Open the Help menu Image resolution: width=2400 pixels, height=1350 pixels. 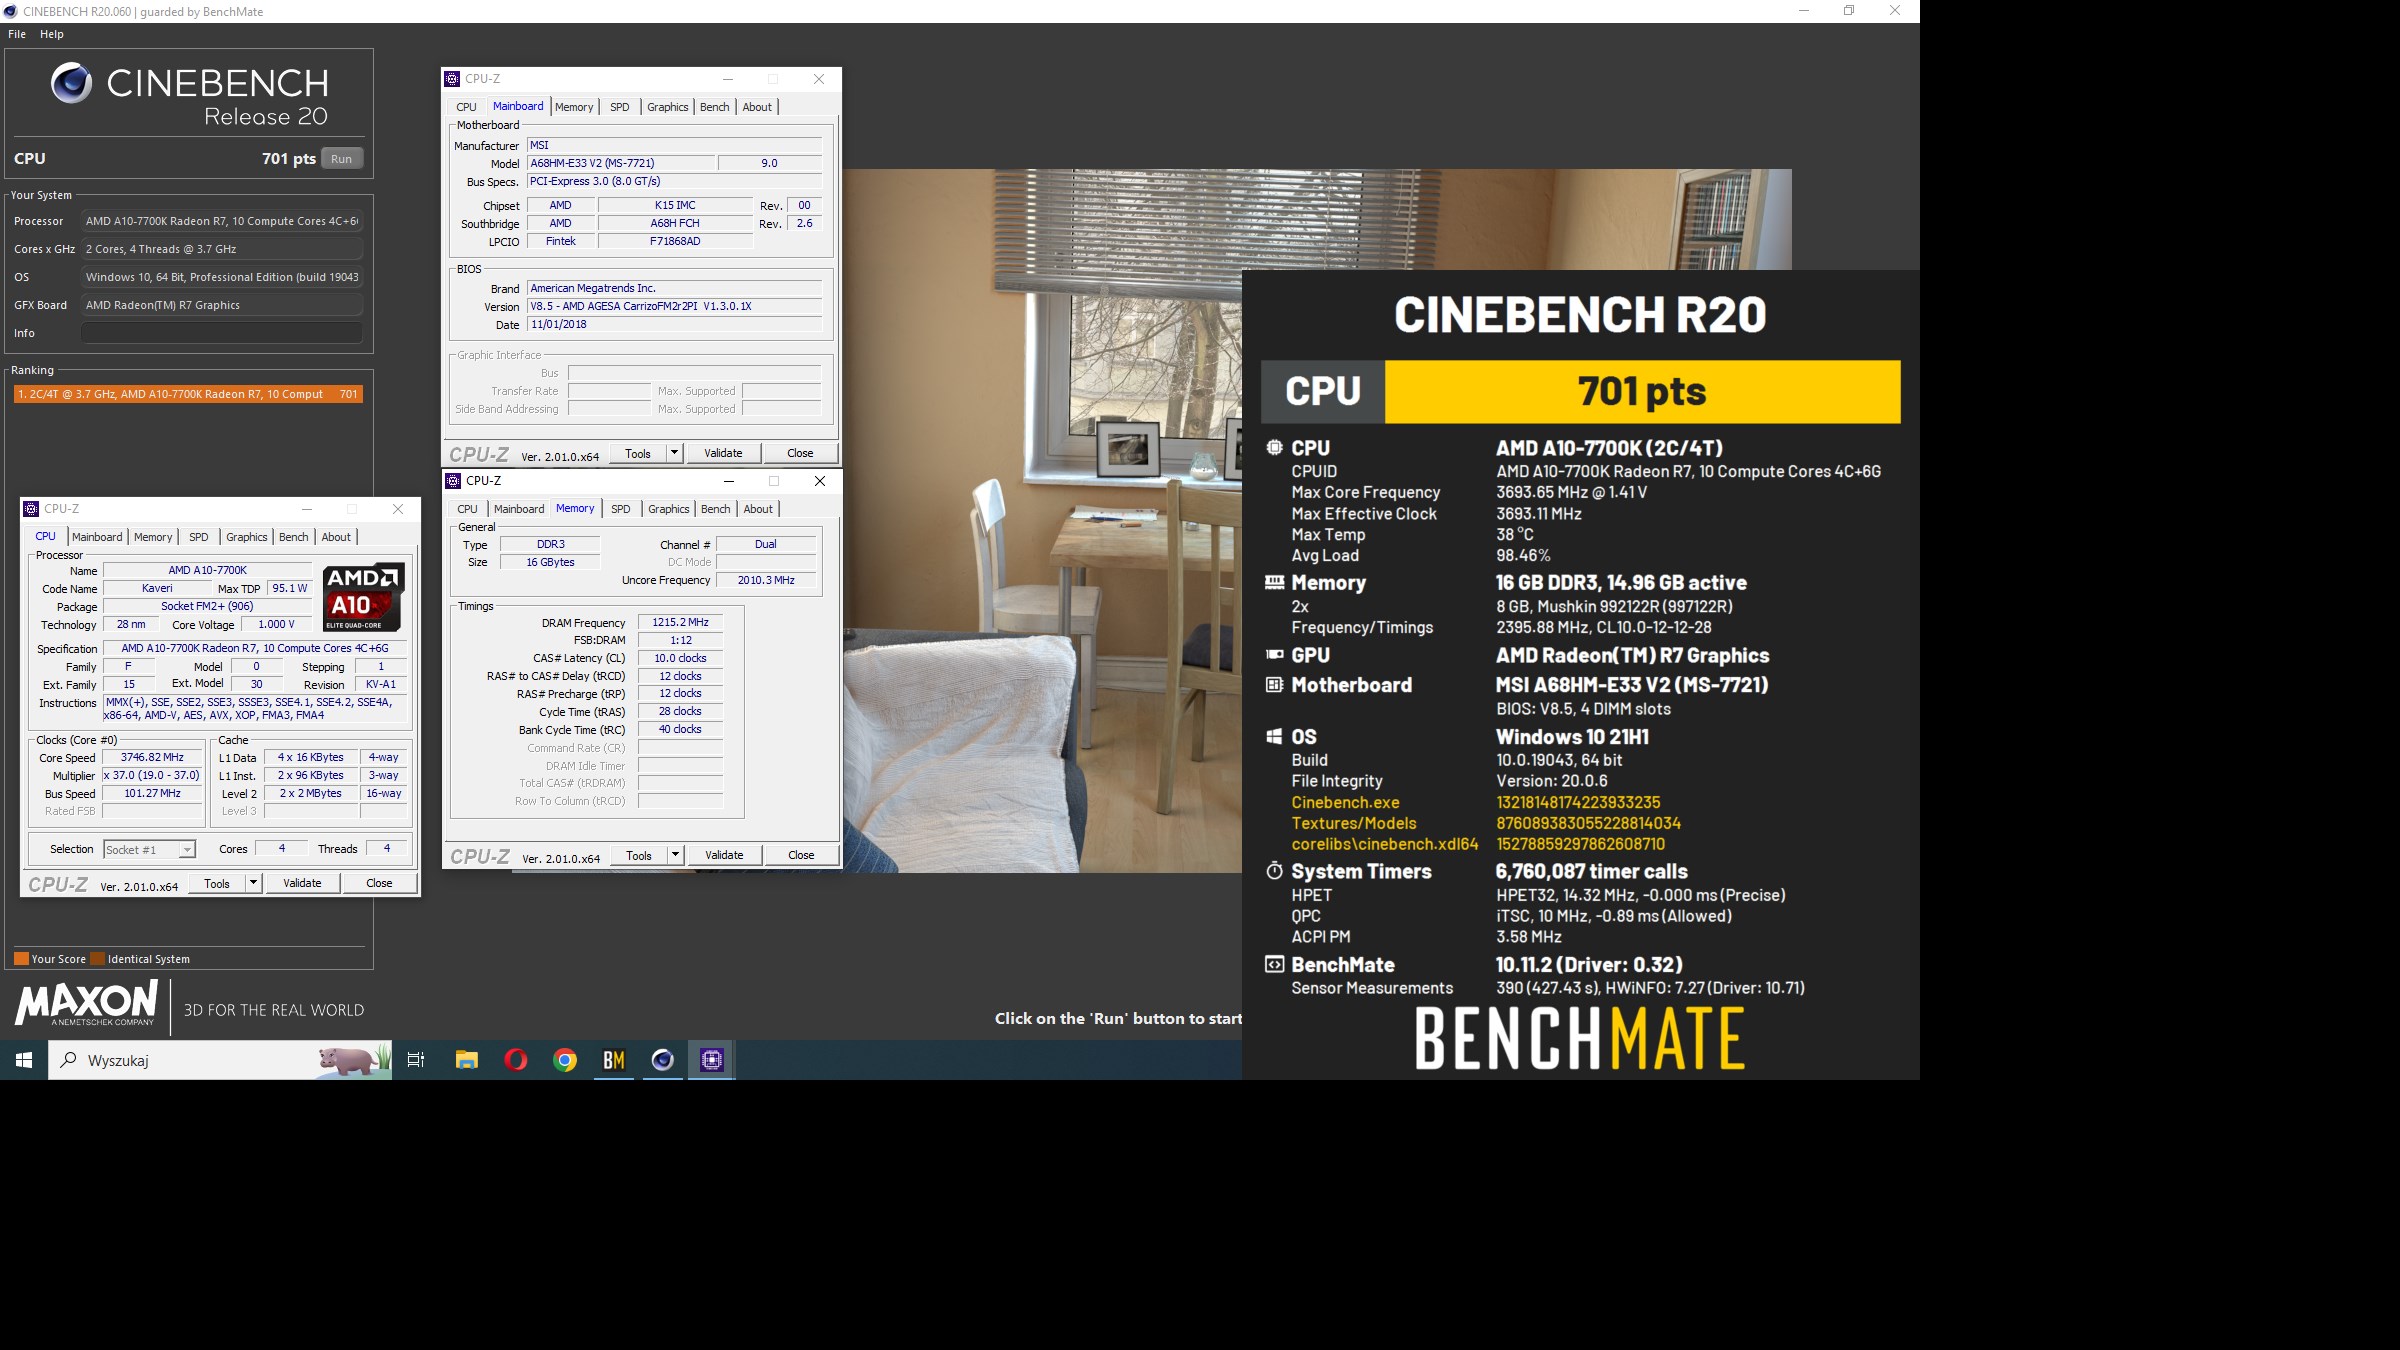[x=52, y=34]
